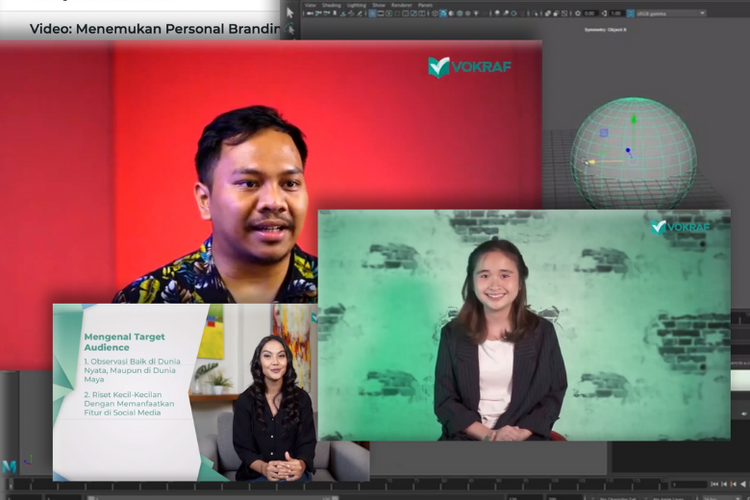Open the Renderer menu in viewport panel
The width and height of the screenshot is (750, 500).
(x=400, y=5)
